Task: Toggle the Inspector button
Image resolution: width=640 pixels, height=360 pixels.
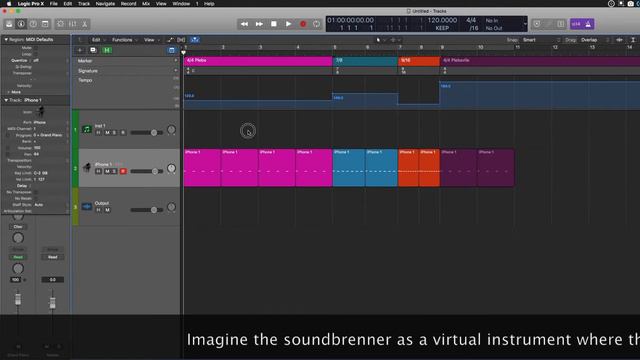Action: [x=21, y=24]
